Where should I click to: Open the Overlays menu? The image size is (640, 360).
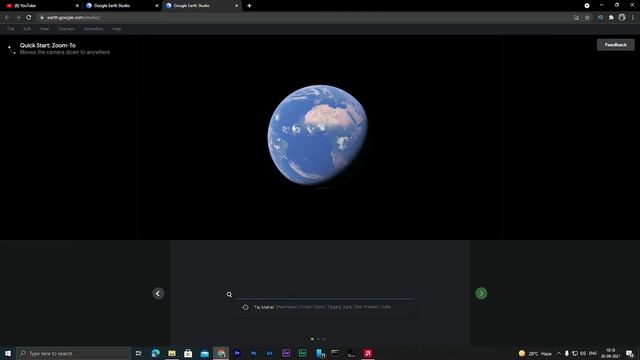pos(66,29)
